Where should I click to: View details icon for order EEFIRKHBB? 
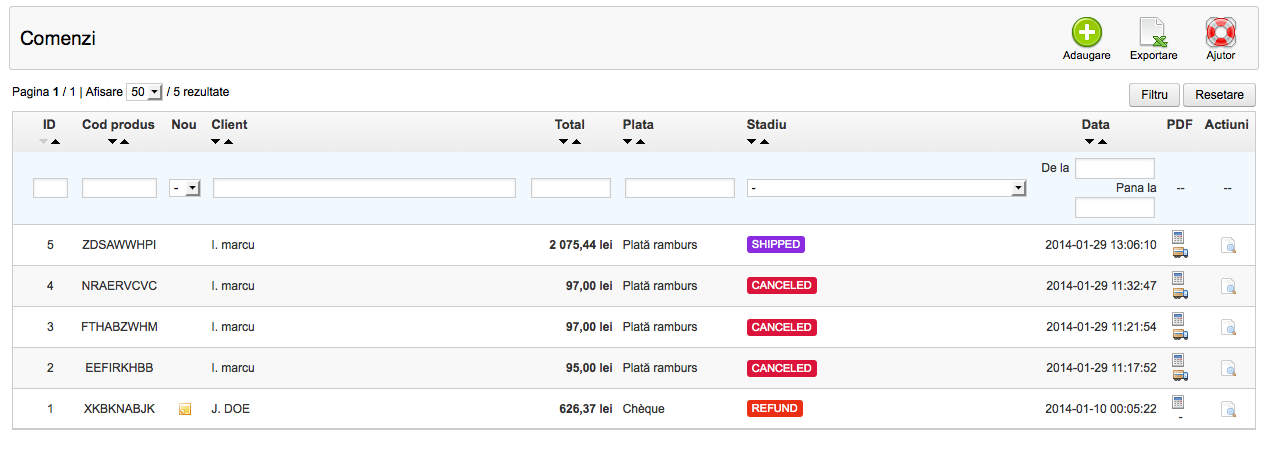[1229, 368]
